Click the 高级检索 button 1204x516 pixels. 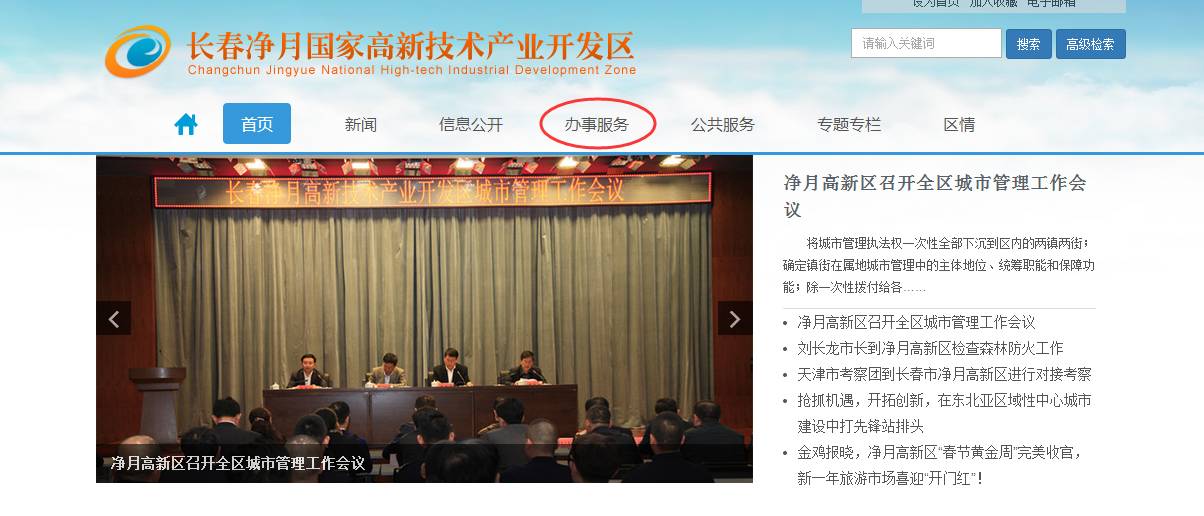coord(1091,44)
